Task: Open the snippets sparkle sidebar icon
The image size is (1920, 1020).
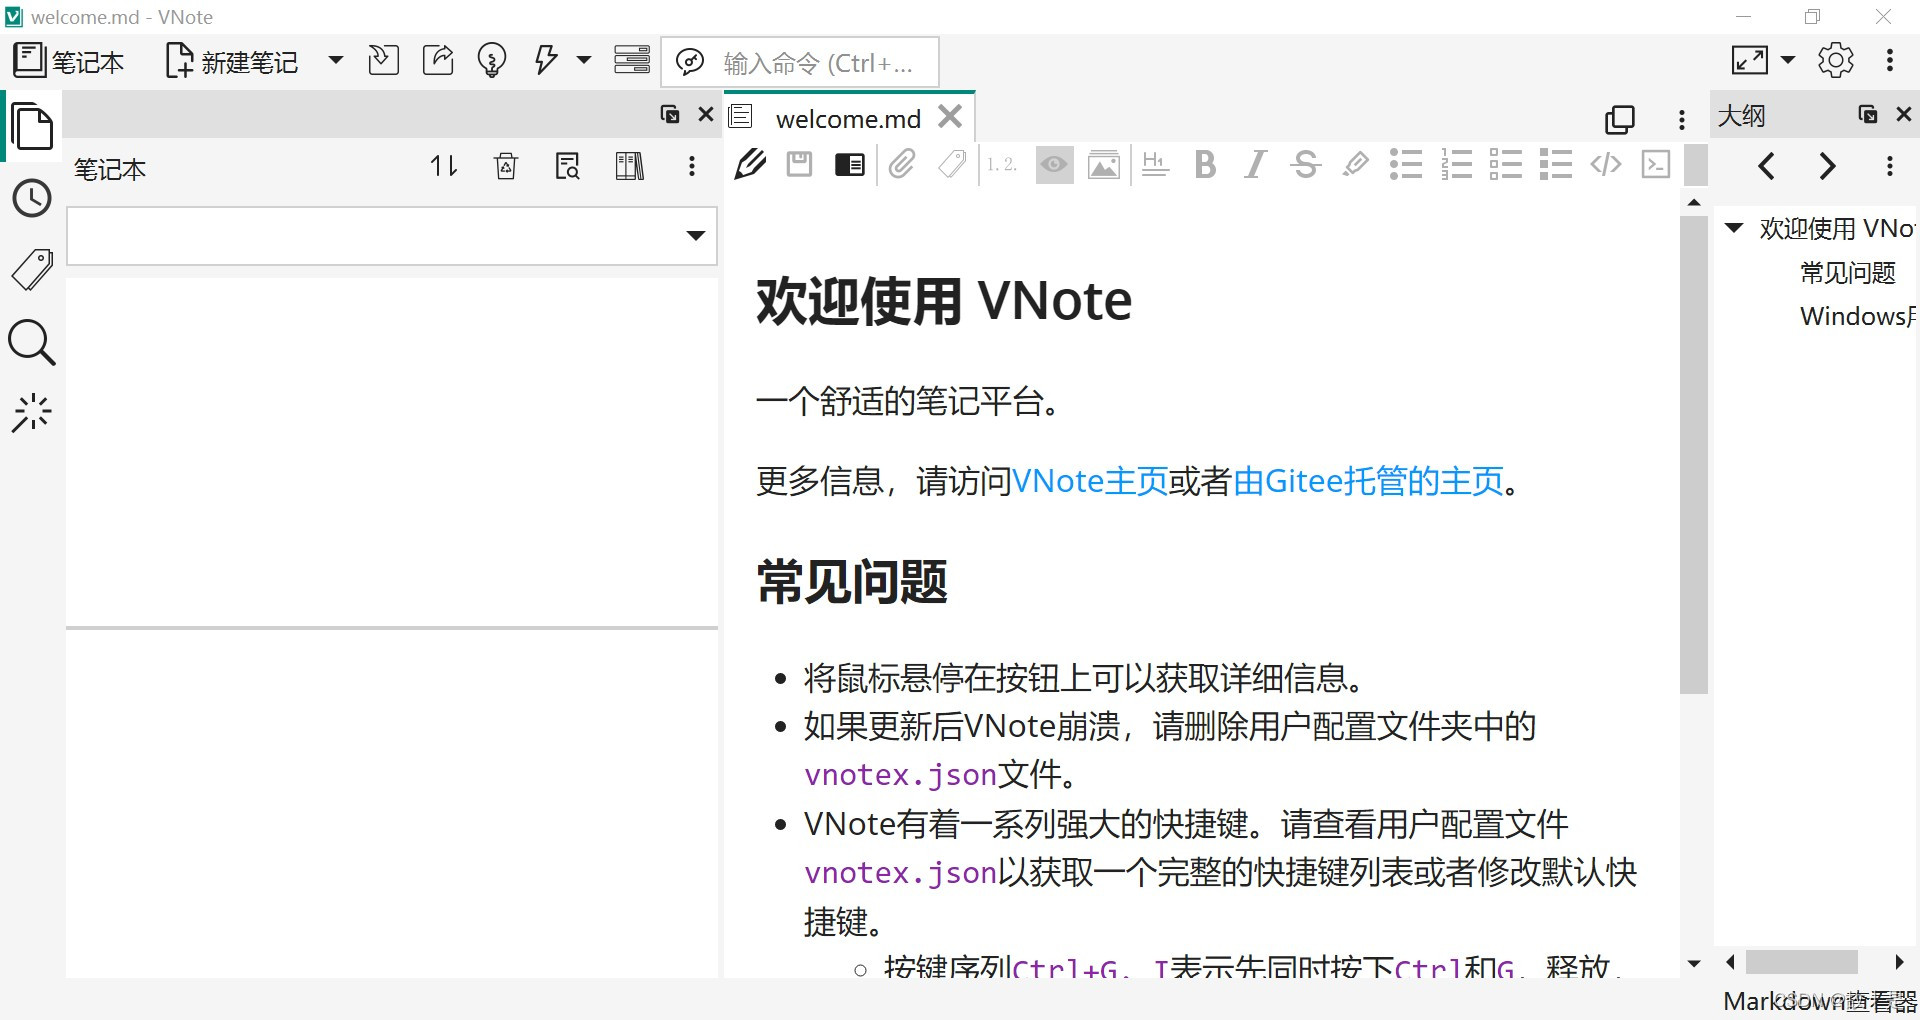Action: coord(32,412)
